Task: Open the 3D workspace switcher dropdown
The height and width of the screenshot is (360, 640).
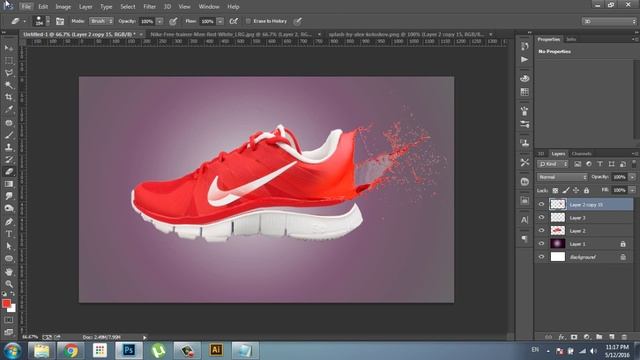Action: [x=609, y=21]
